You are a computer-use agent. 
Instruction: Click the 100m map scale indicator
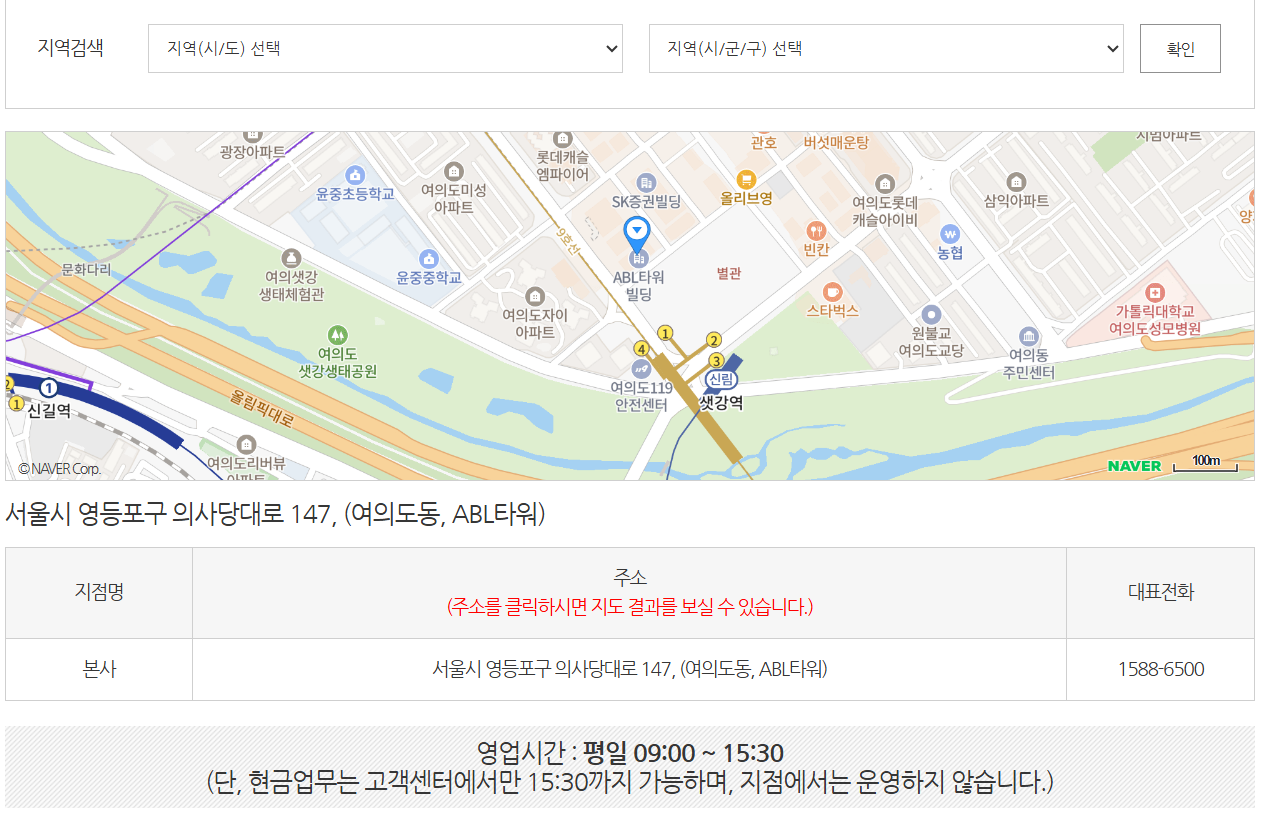pos(1206,462)
